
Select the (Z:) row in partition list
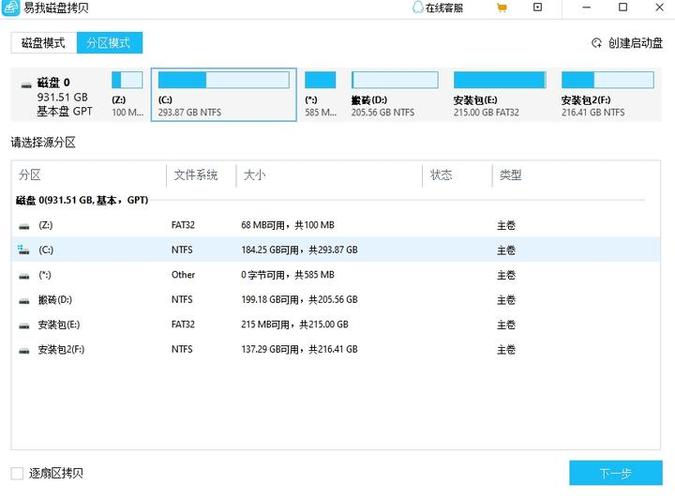click(336, 225)
